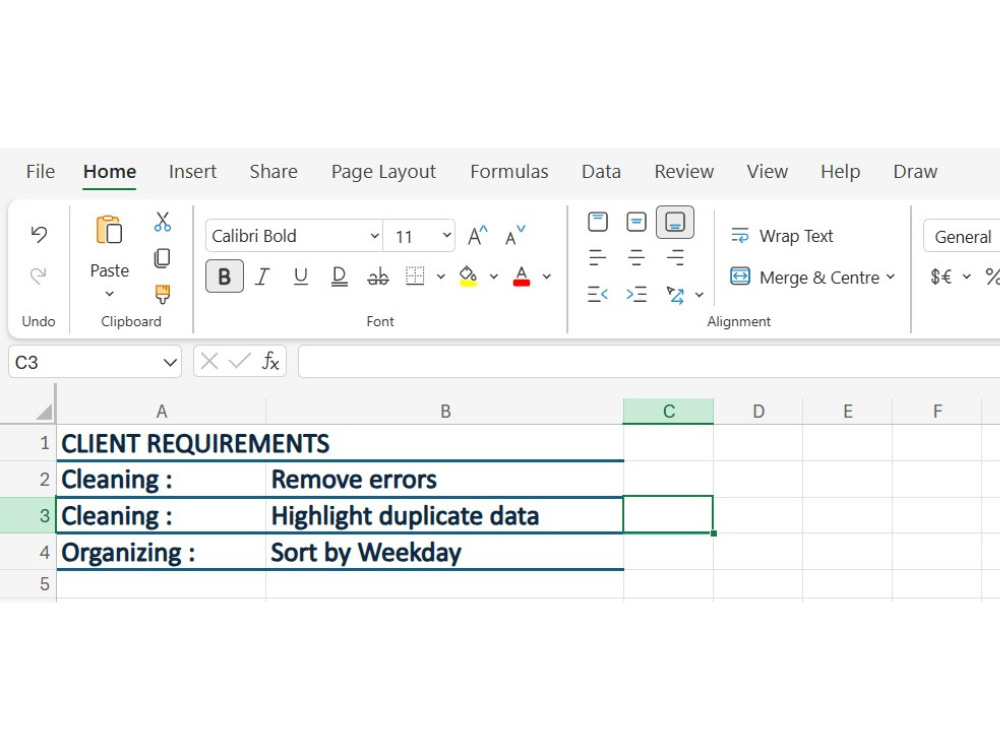Switch to the Insert tab
This screenshot has width=1000, height=750.
pyautogui.click(x=193, y=172)
